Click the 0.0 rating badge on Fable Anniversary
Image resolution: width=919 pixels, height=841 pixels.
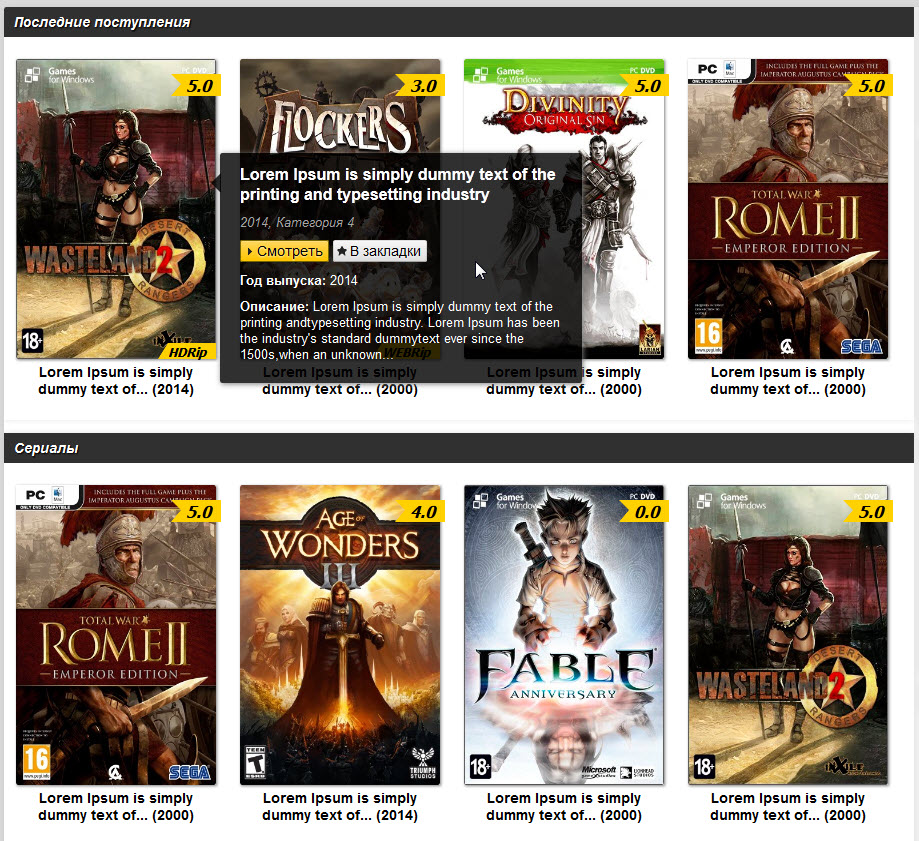pos(645,512)
